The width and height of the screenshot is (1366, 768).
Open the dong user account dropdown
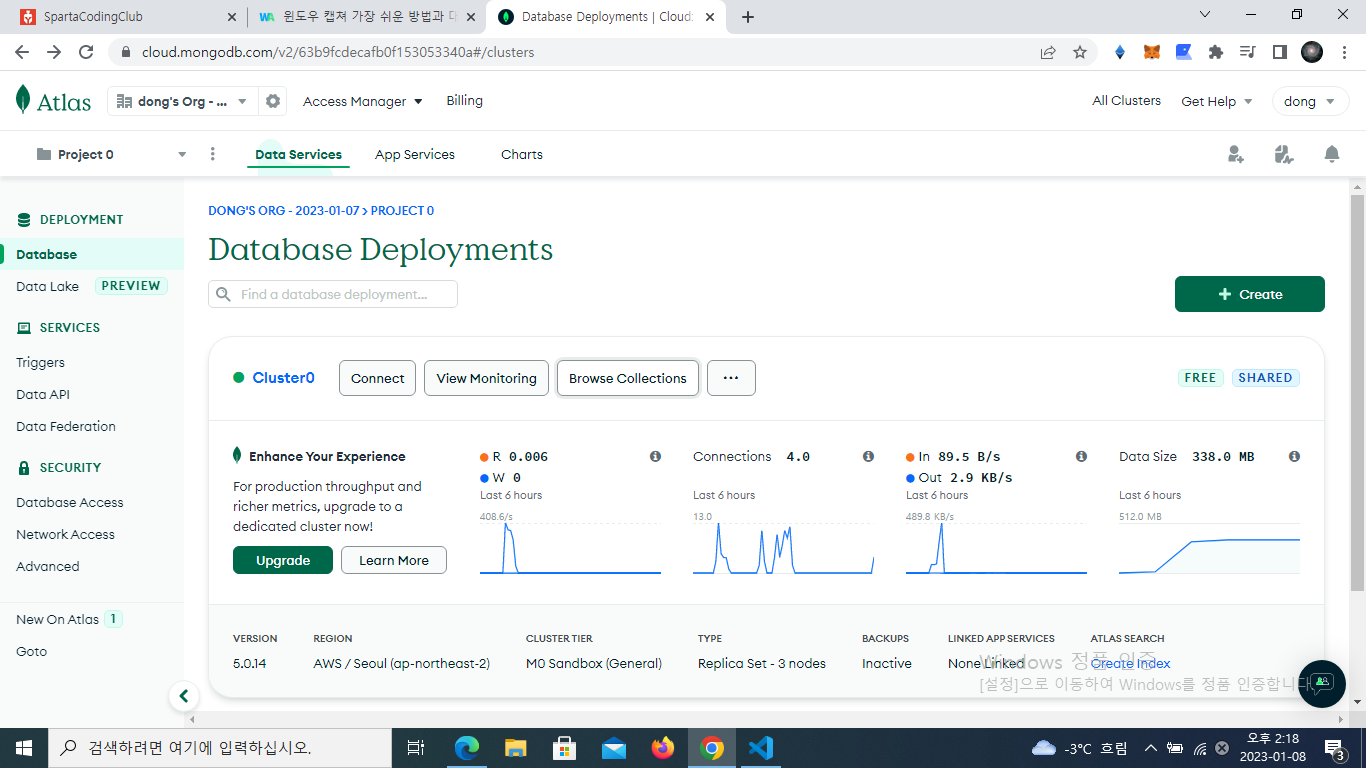[1310, 101]
